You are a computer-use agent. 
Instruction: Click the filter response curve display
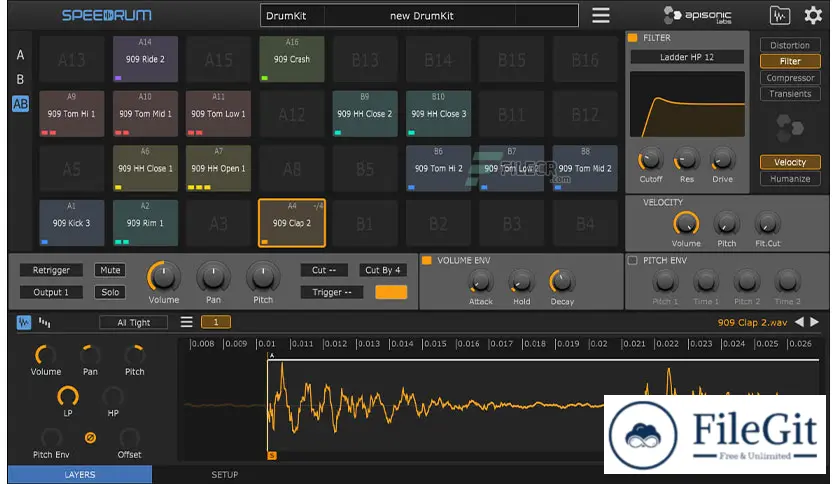click(687, 104)
